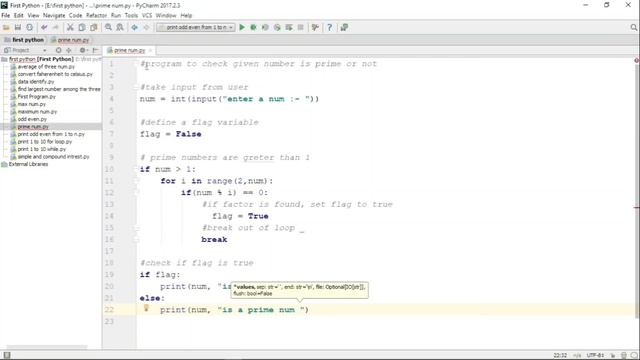Image resolution: width=640 pixels, height=360 pixels.
Task: Click the Save All toolbar icon
Action: [18, 27]
